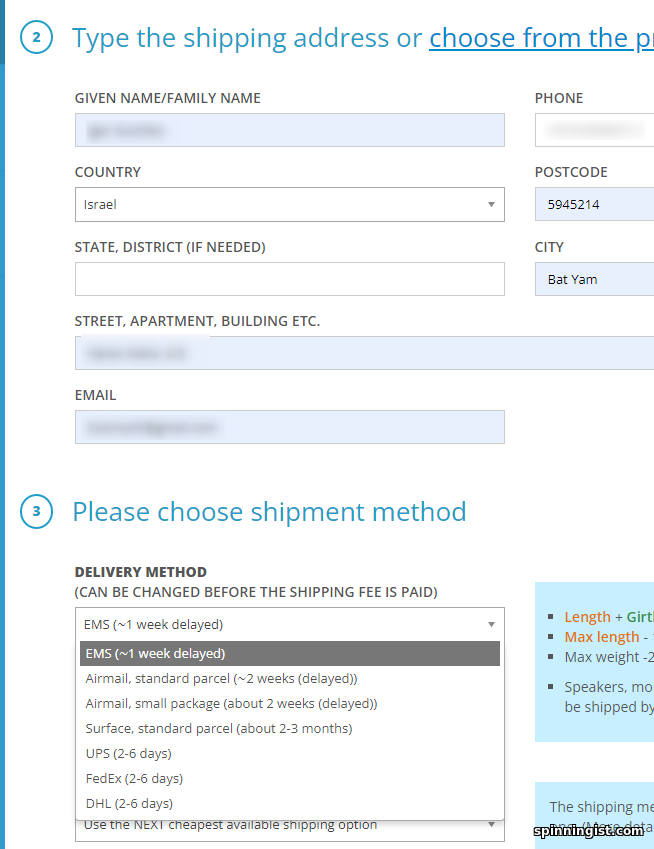The width and height of the screenshot is (654, 849).
Task: Open the Country dropdown showing Israel
Action: pos(289,204)
